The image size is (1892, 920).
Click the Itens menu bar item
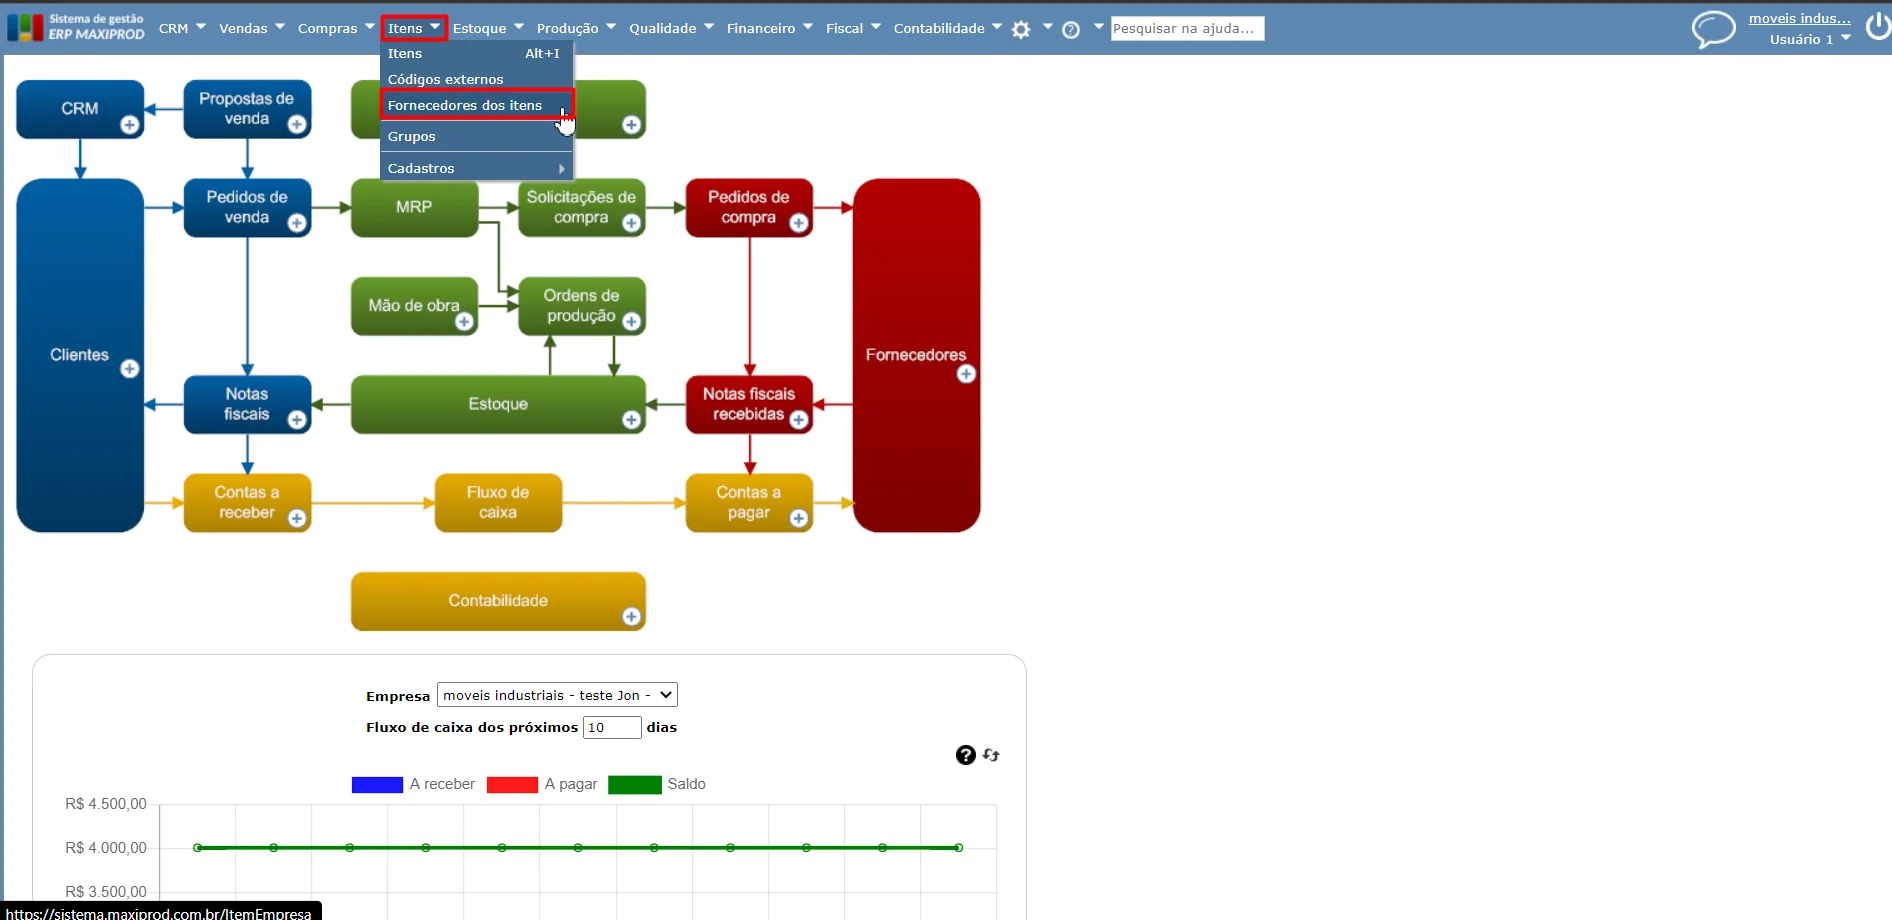click(x=413, y=28)
